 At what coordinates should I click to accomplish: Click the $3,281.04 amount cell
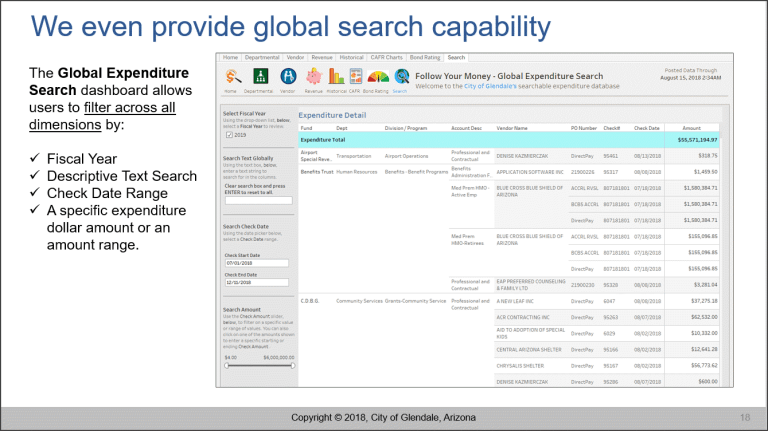coord(705,285)
